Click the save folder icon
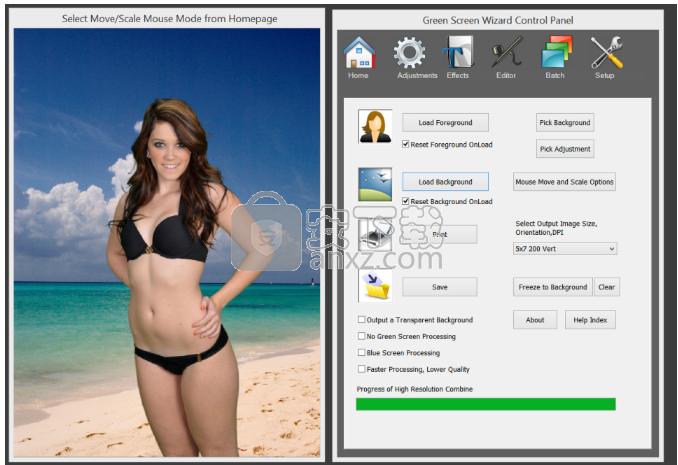The height and width of the screenshot is (465, 678). [375, 286]
